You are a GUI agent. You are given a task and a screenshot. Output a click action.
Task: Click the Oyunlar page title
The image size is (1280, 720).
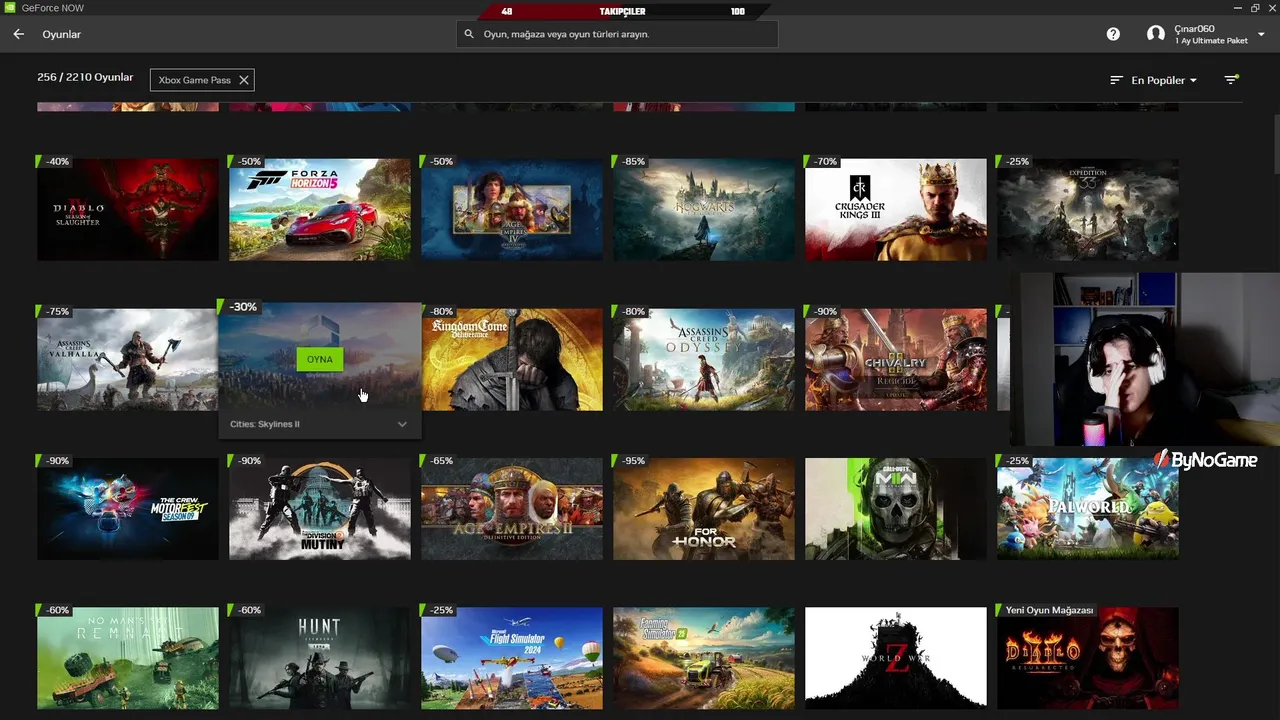pyautogui.click(x=62, y=34)
